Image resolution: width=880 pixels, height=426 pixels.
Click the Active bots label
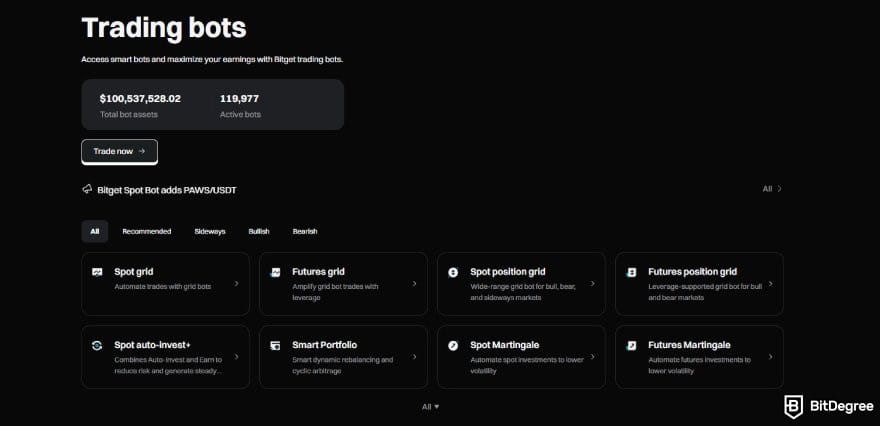(240, 114)
